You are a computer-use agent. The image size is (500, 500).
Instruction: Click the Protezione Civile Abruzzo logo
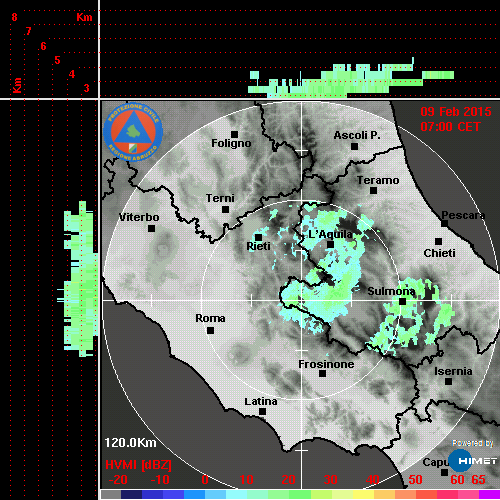133,132
